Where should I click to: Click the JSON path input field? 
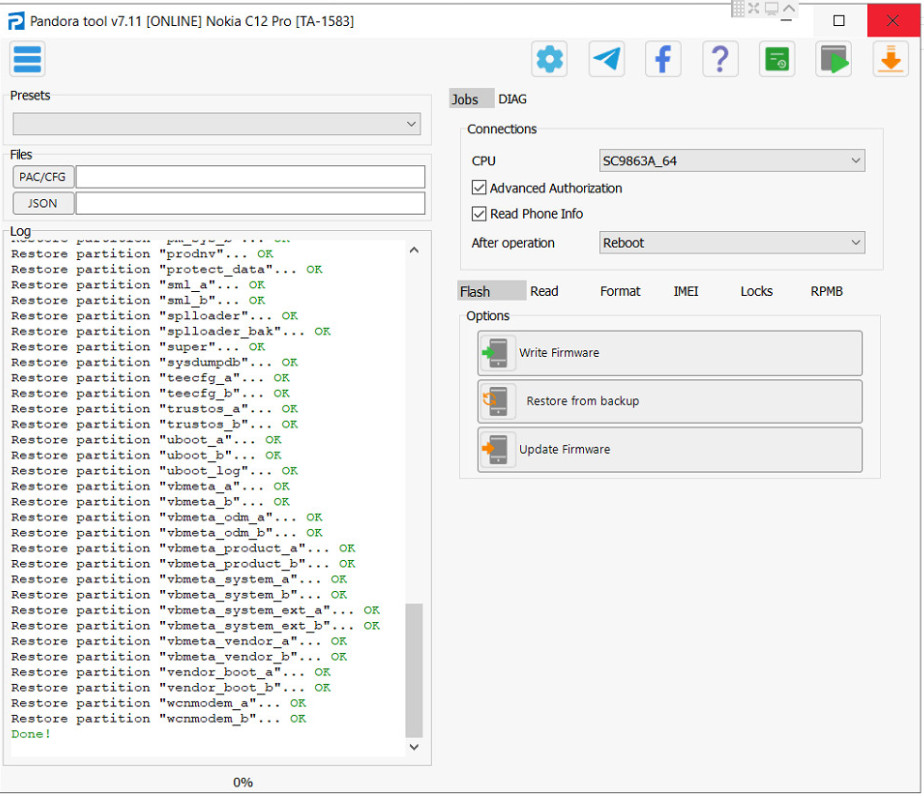(250, 203)
